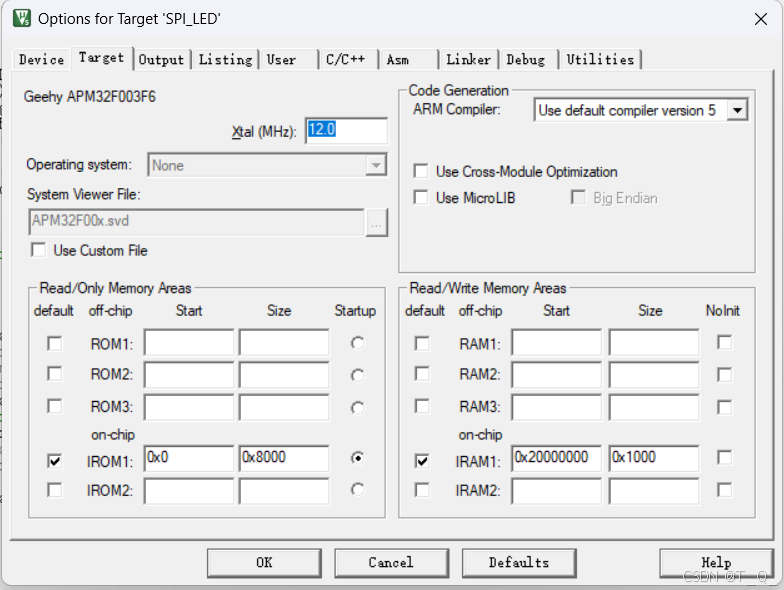This screenshot has width=784, height=590.
Task: Click the IROM1 Size field showing 0x8000
Action: click(x=284, y=458)
